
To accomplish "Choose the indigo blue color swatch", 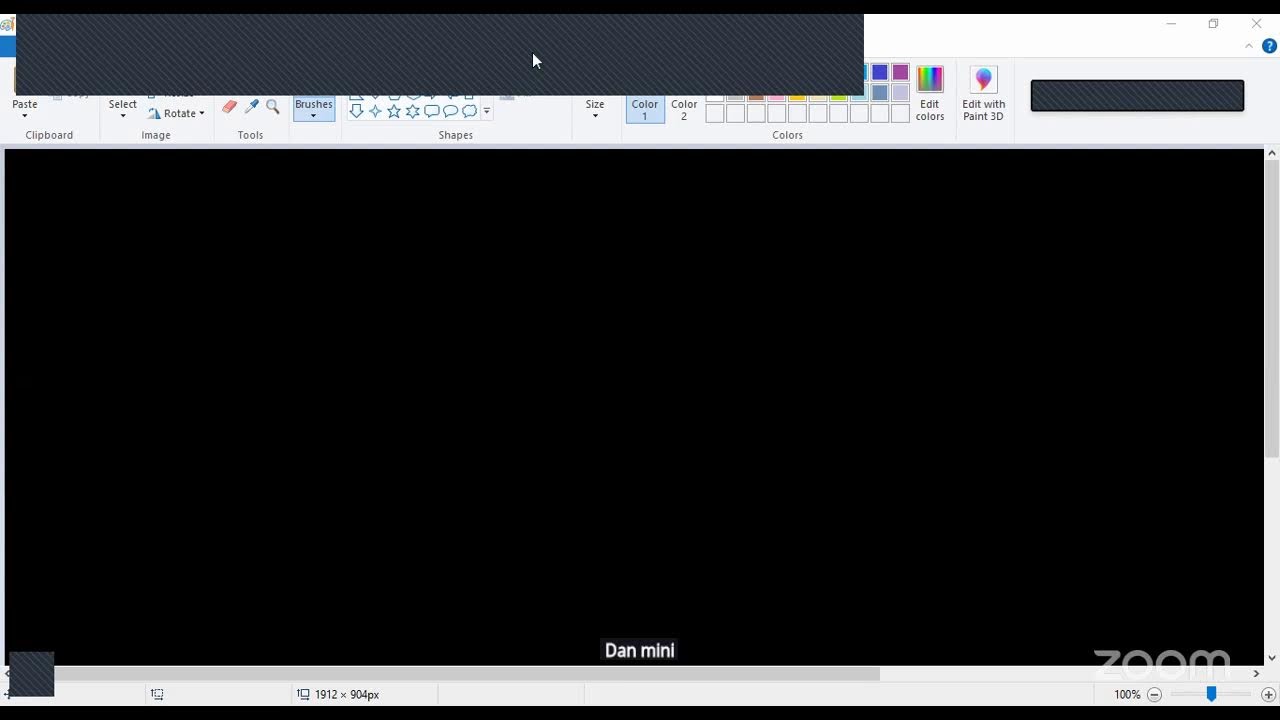I will [880, 72].
